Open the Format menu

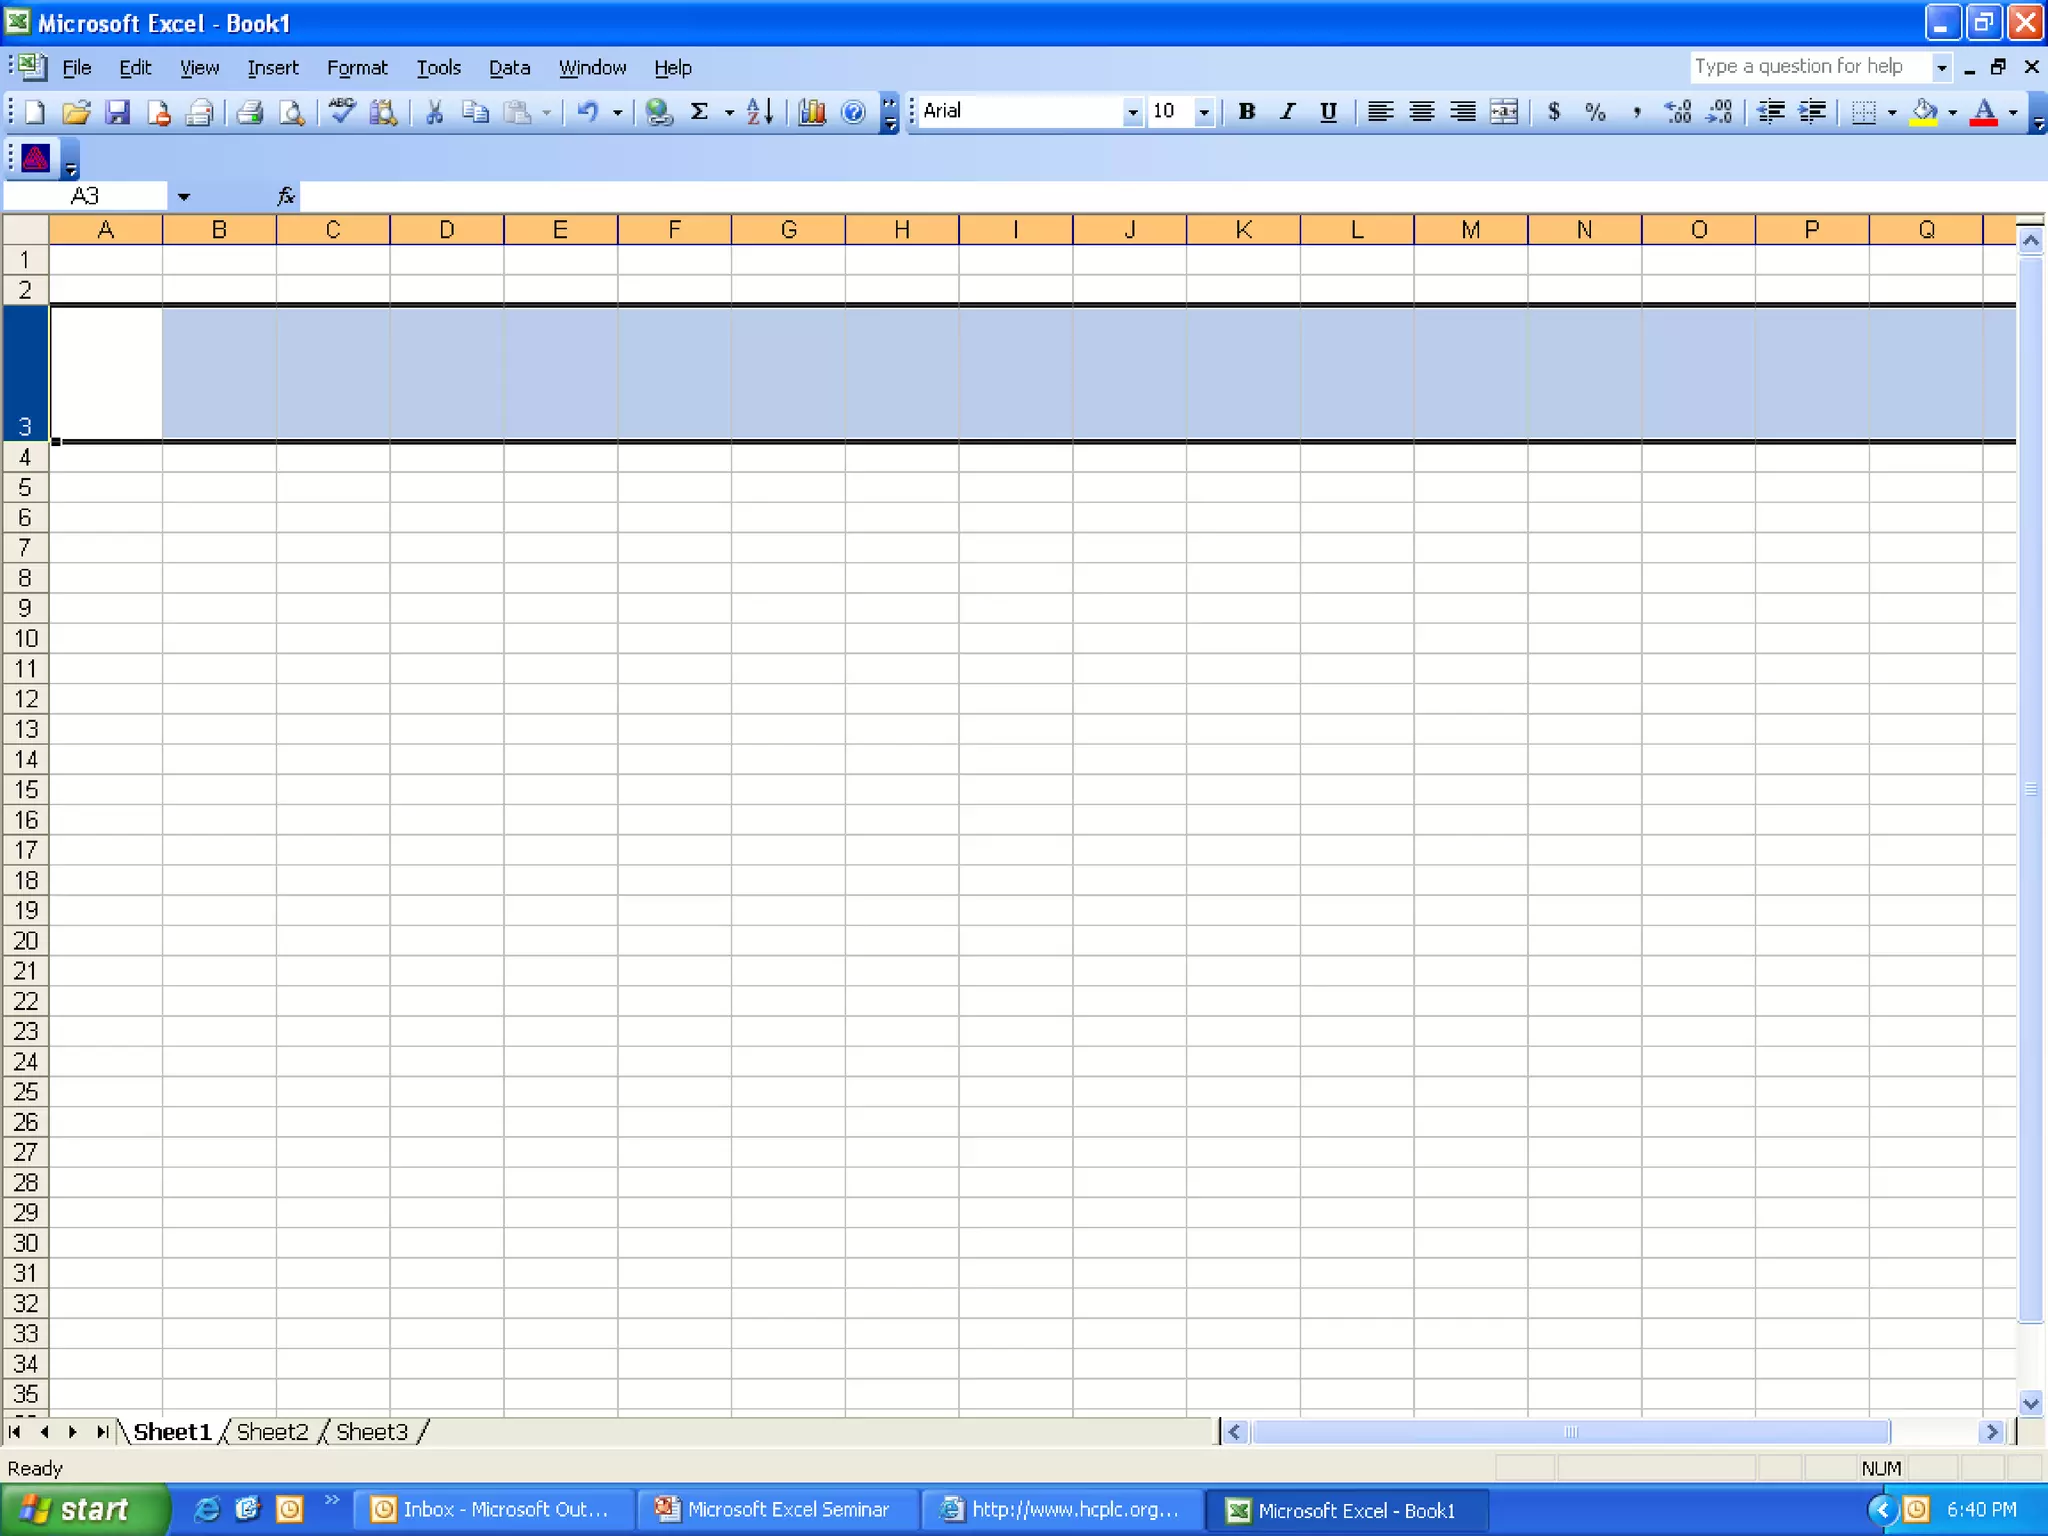point(356,68)
